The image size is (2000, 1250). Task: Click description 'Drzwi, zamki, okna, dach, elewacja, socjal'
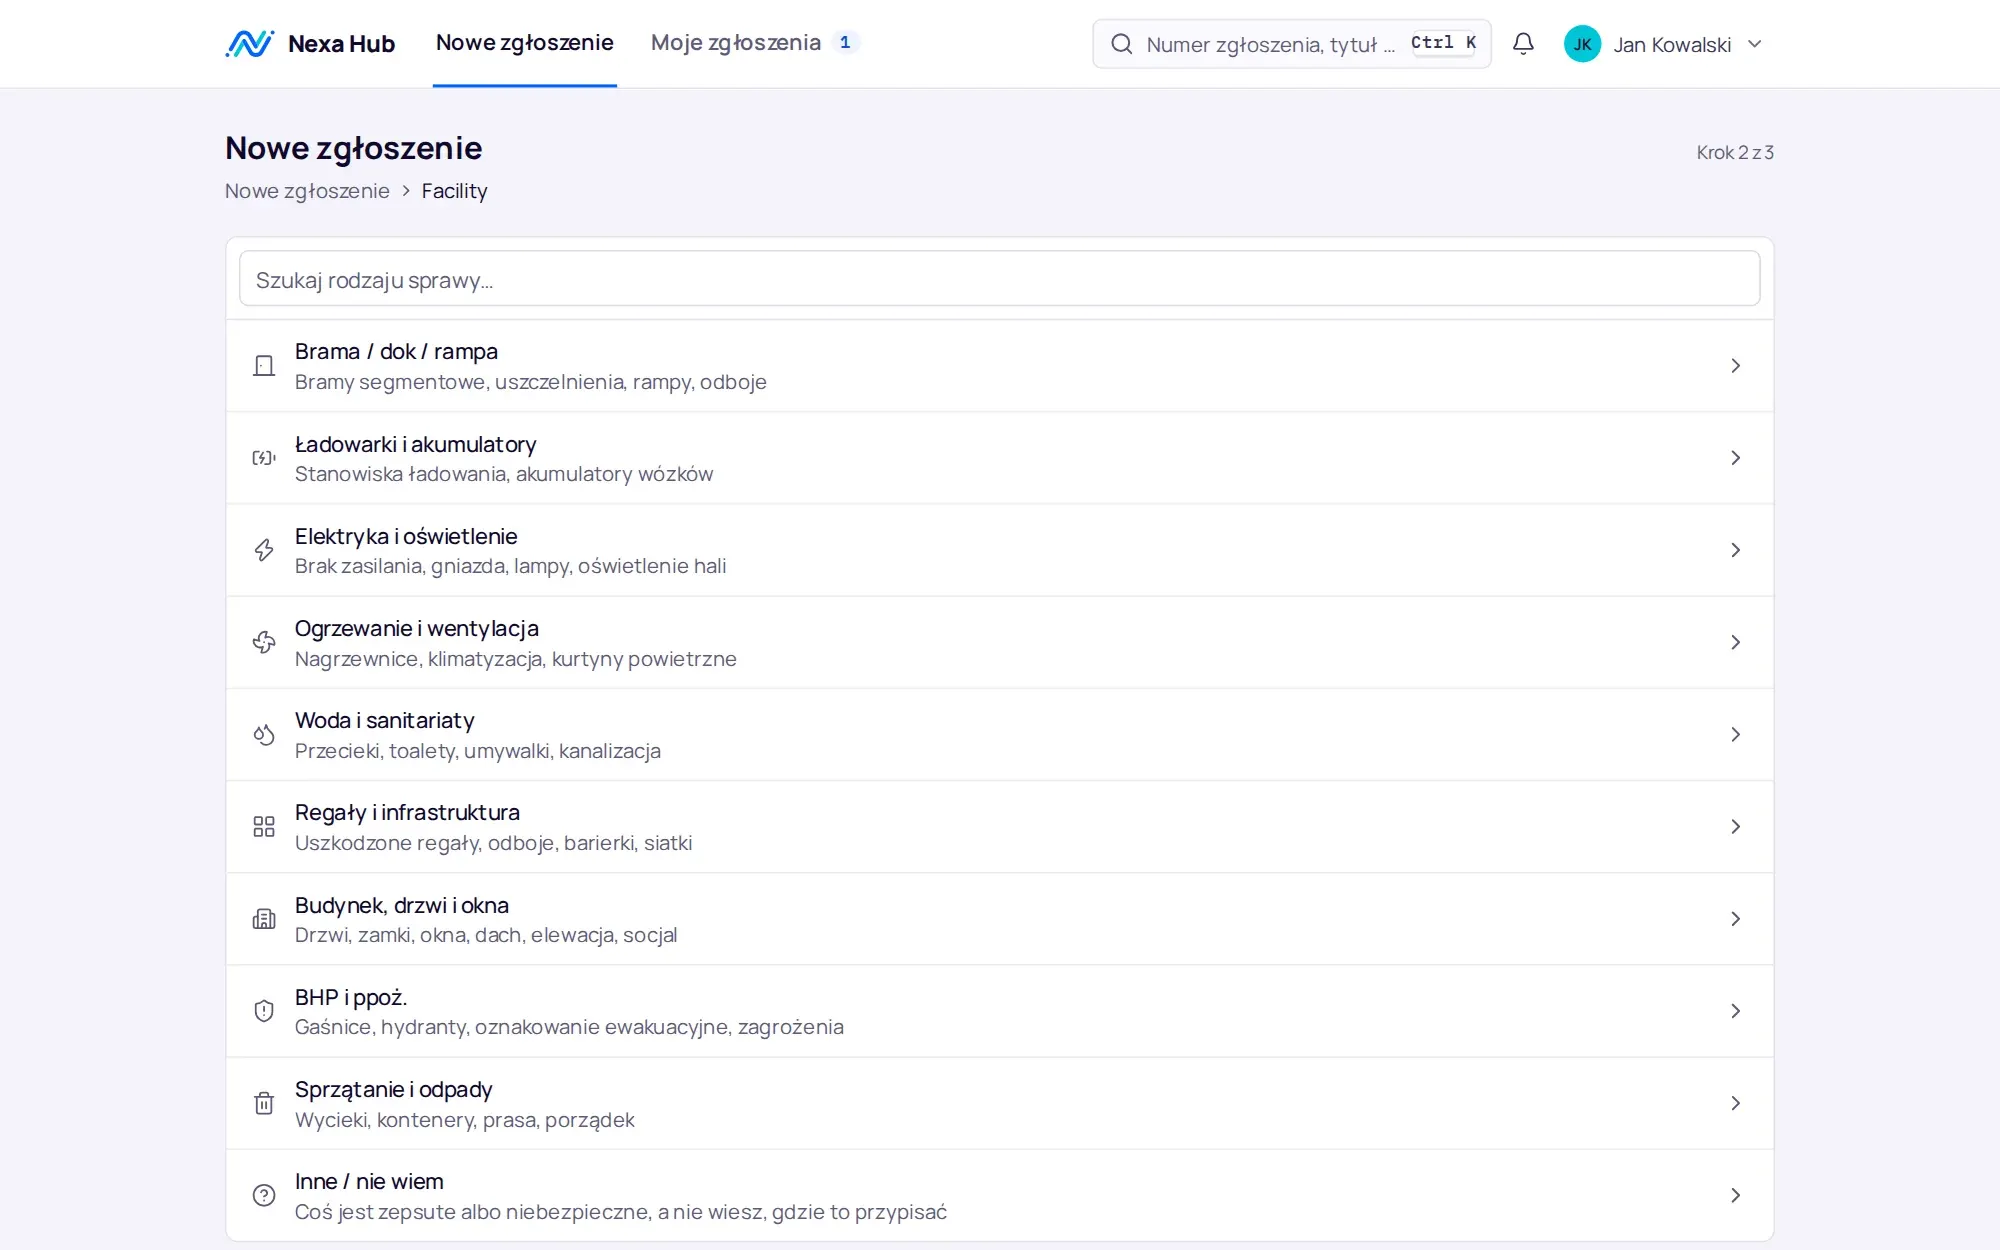coord(486,935)
